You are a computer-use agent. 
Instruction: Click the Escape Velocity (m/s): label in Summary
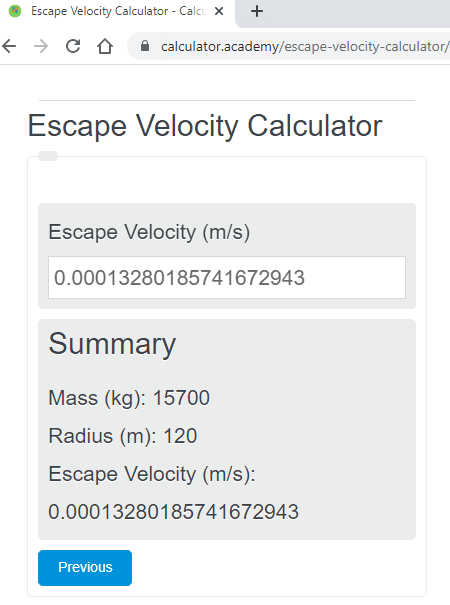152,474
